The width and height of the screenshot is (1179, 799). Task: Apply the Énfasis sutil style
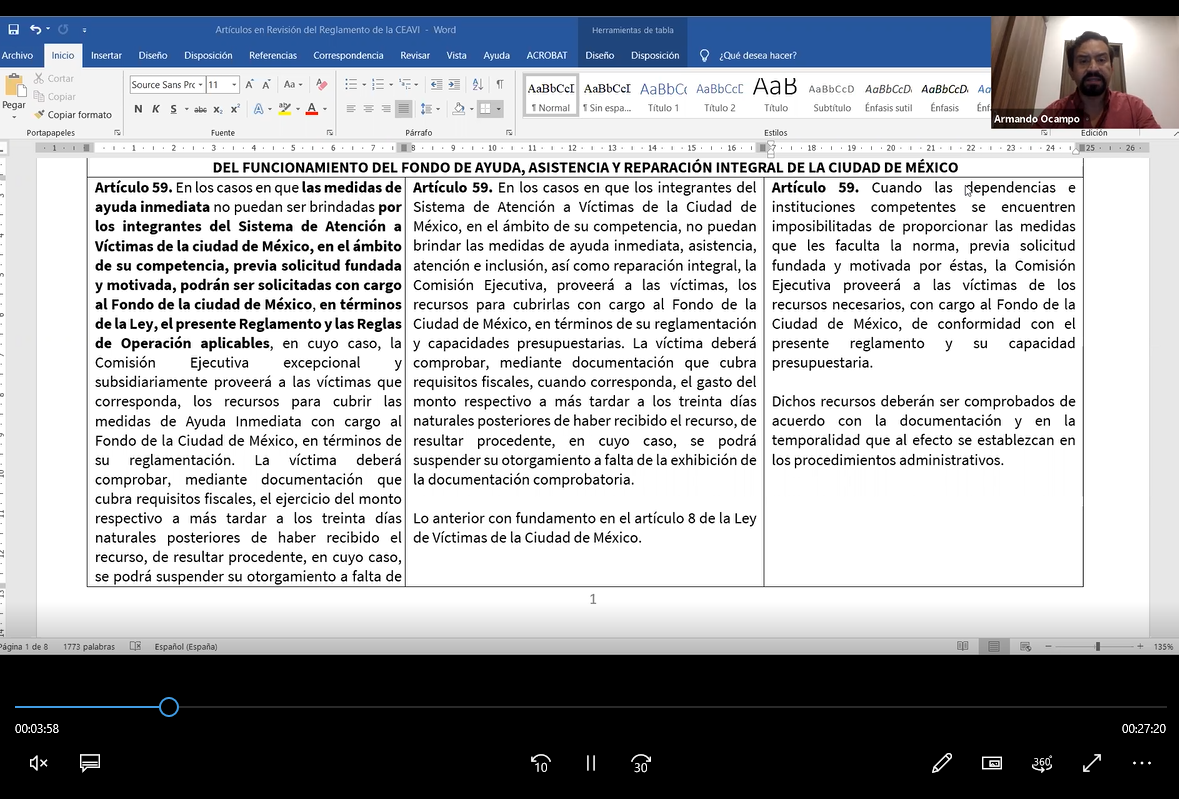click(x=888, y=96)
